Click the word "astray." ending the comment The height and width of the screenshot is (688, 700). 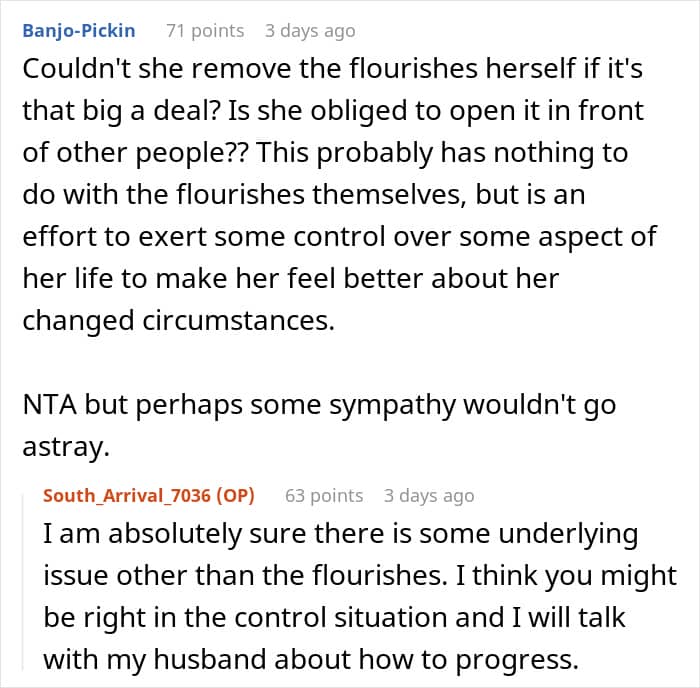(66, 446)
